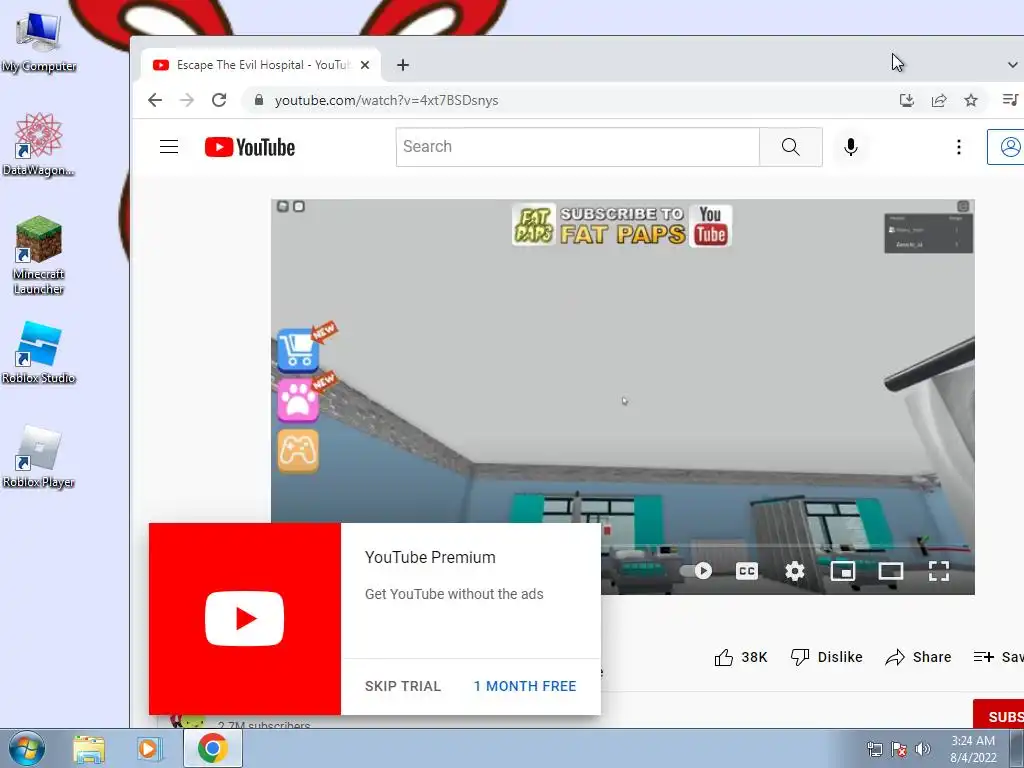Click the Action Center flag tray icon
The width and height of the screenshot is (1024, 768).
point(899,749)
